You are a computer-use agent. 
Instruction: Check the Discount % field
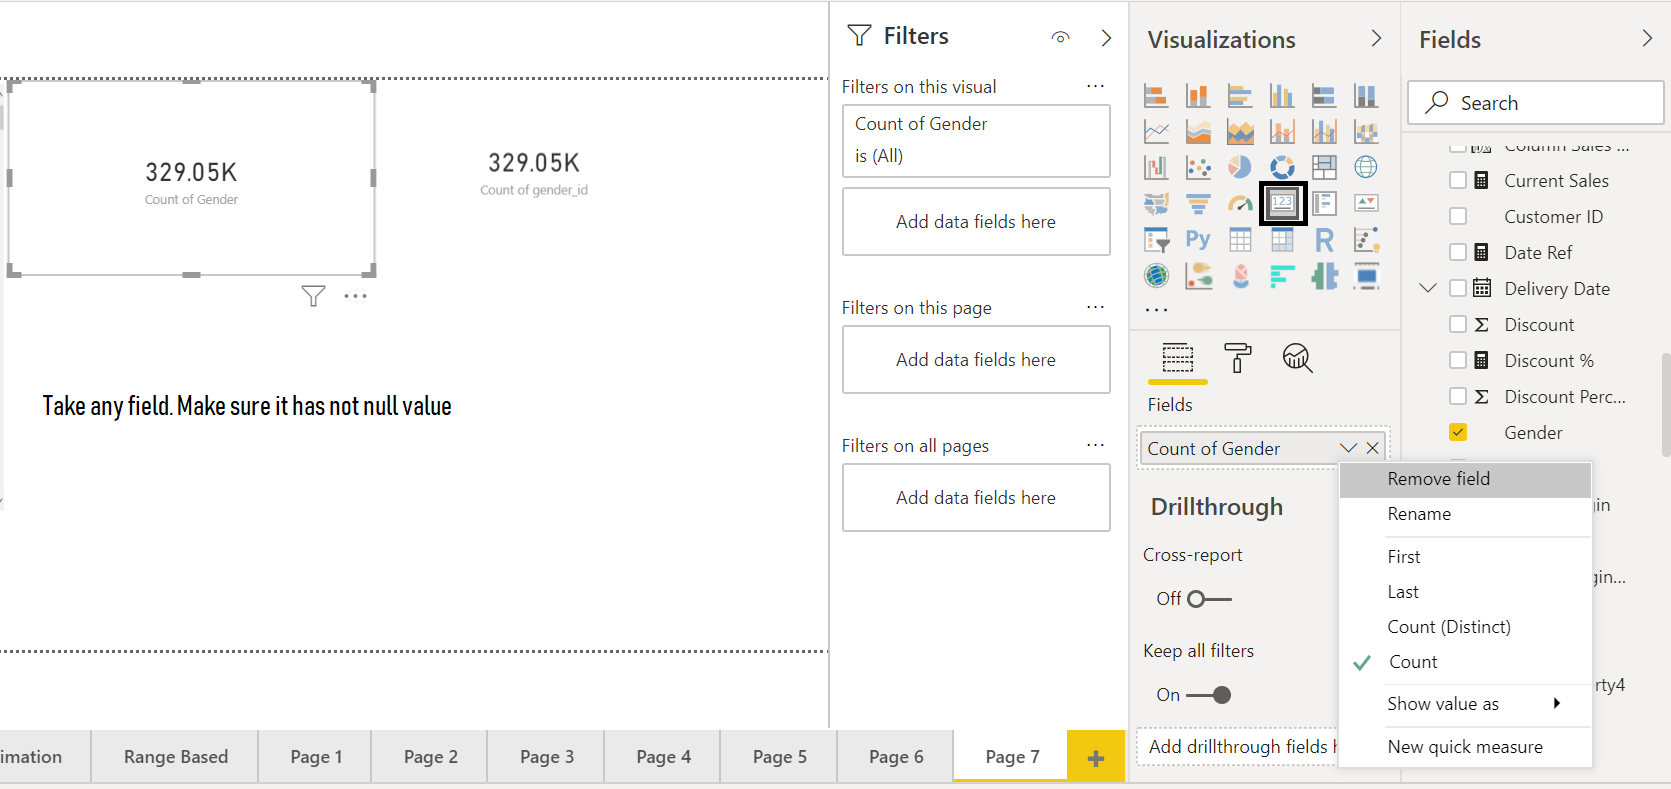1458,360
